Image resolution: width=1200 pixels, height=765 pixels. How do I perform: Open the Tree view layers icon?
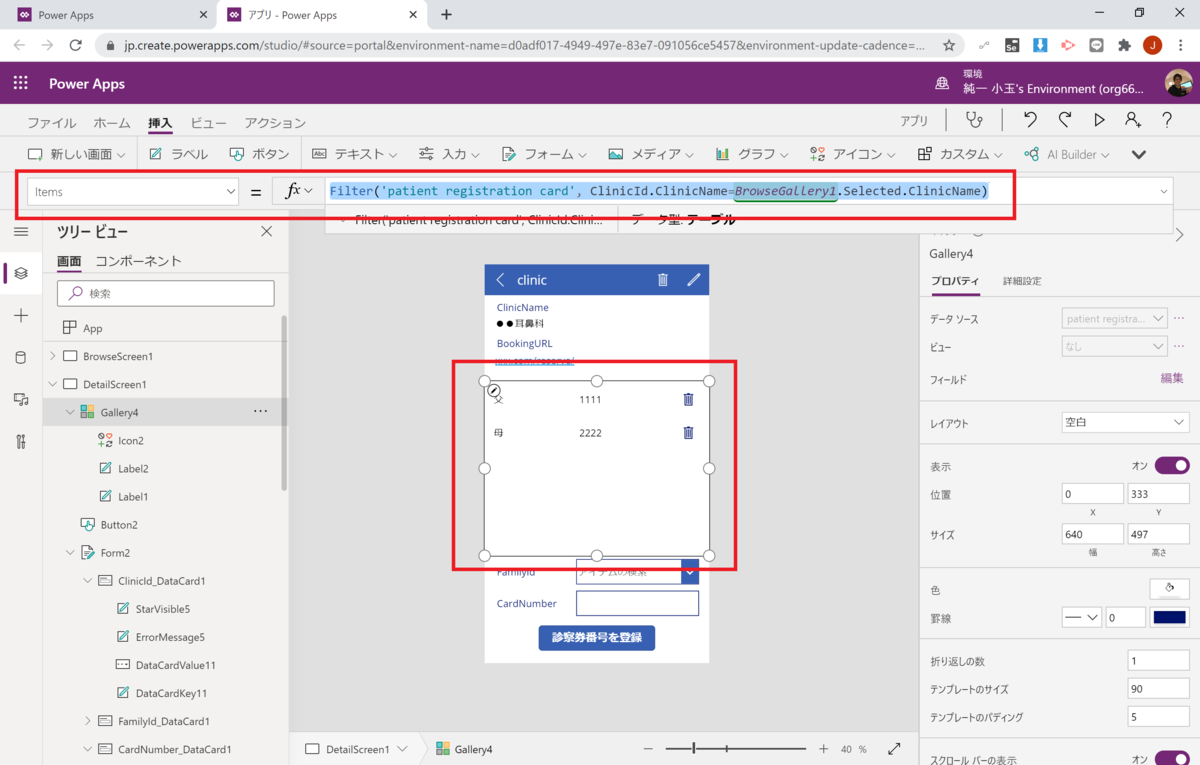click(21, 273)
